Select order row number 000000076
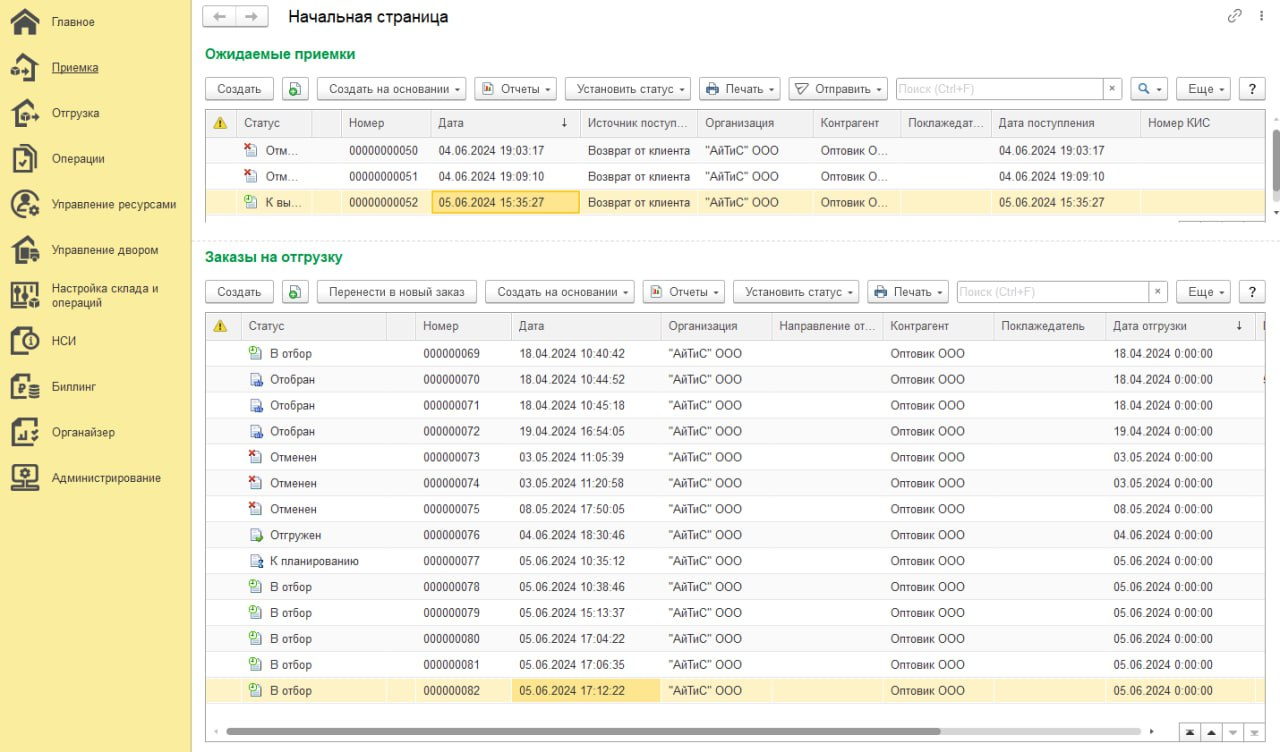The height and width of the screenshot is (752, 1280). [x=451, y=535]
